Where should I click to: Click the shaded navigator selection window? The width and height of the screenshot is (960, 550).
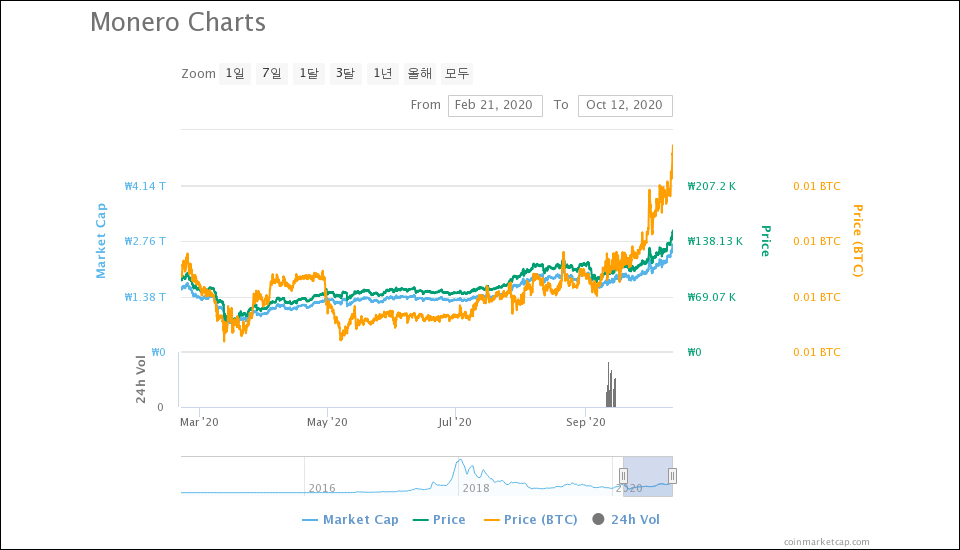tap(648, 476)
